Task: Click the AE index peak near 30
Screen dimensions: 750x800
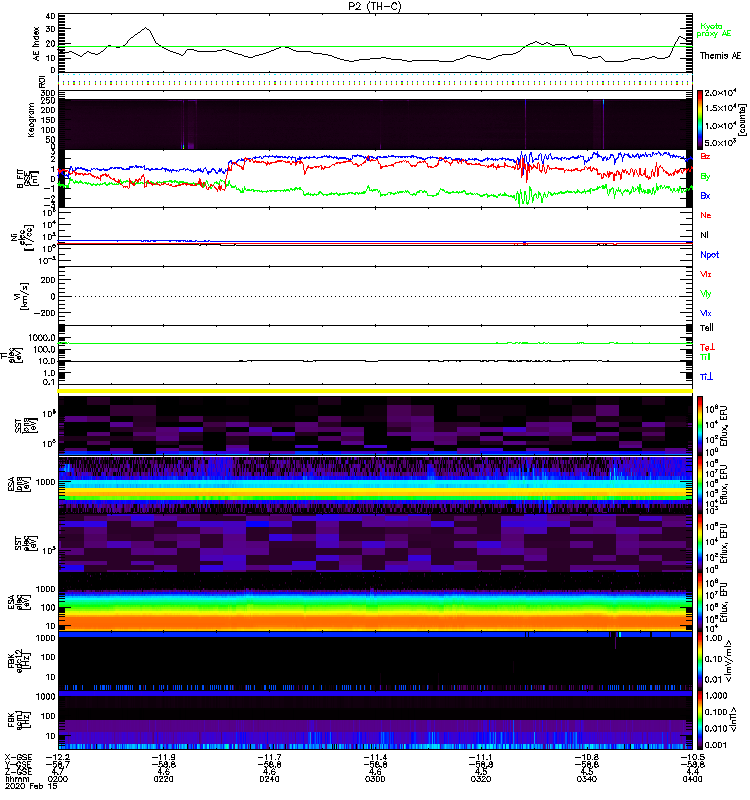Action: click(146, 28)
